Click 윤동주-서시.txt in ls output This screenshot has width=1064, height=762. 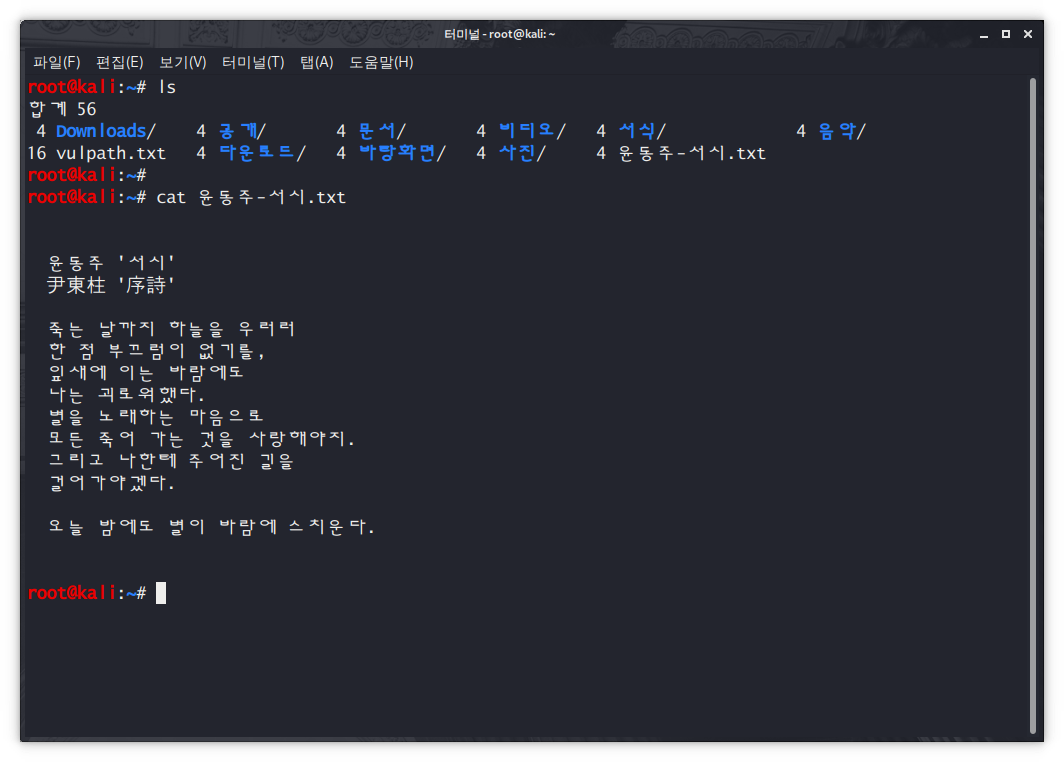point(692,153)
